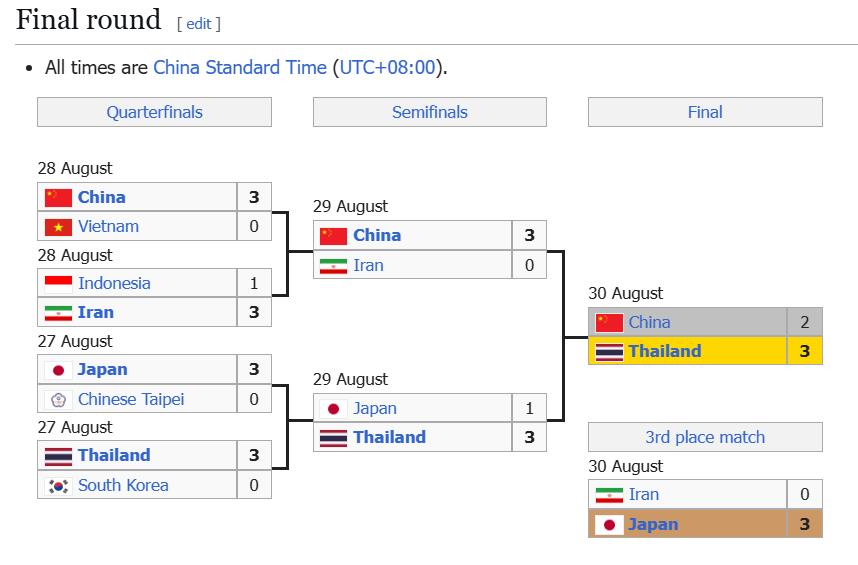Click the Vietnam flag icon in quarterfinals
The image size is (858, 565).
coord(58,226)
